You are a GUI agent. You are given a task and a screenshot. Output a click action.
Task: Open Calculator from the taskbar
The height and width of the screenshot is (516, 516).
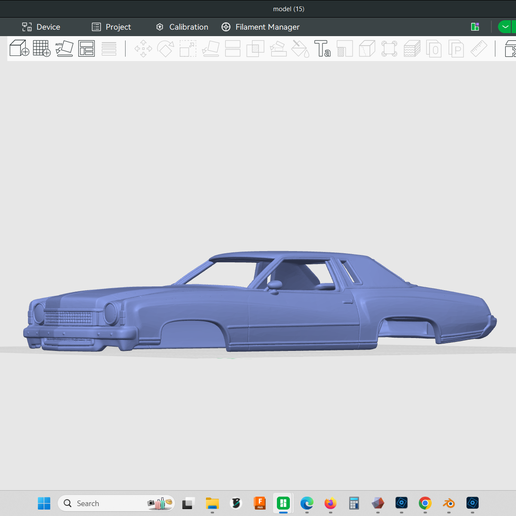pyautogui.click(x=354, y=503)
